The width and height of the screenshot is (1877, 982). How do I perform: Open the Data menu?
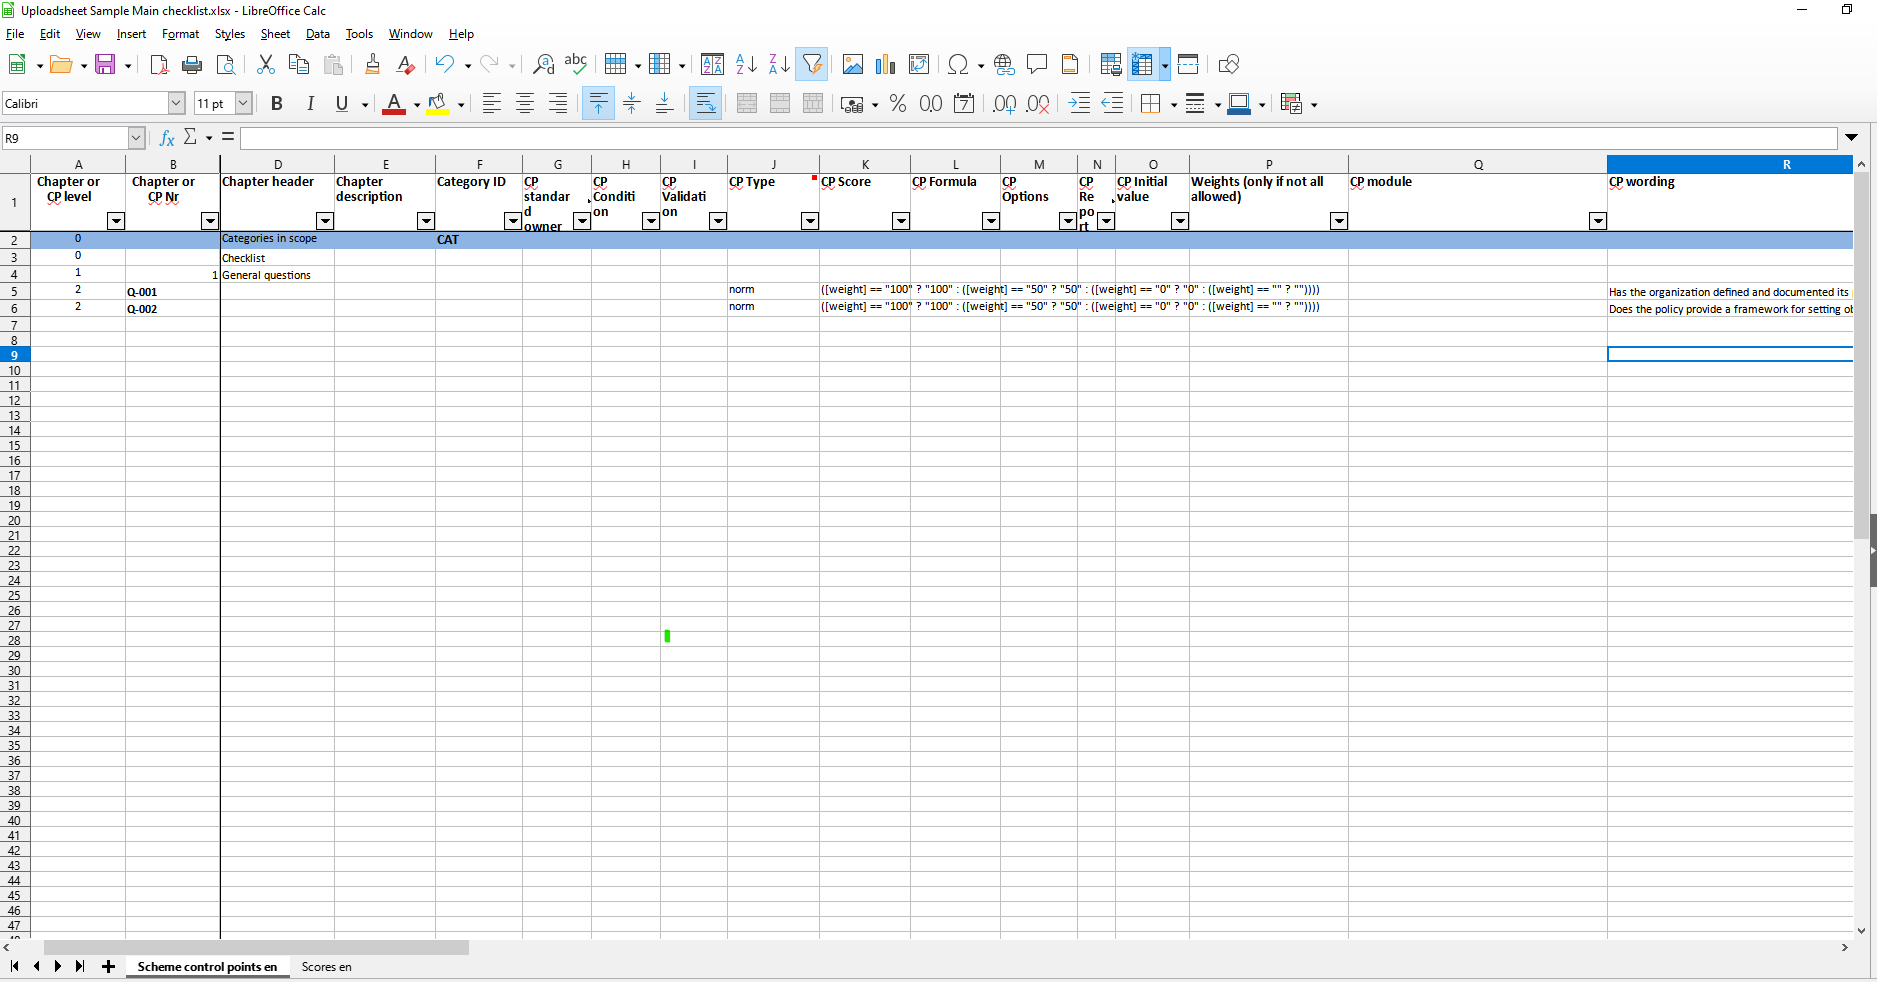317,34
